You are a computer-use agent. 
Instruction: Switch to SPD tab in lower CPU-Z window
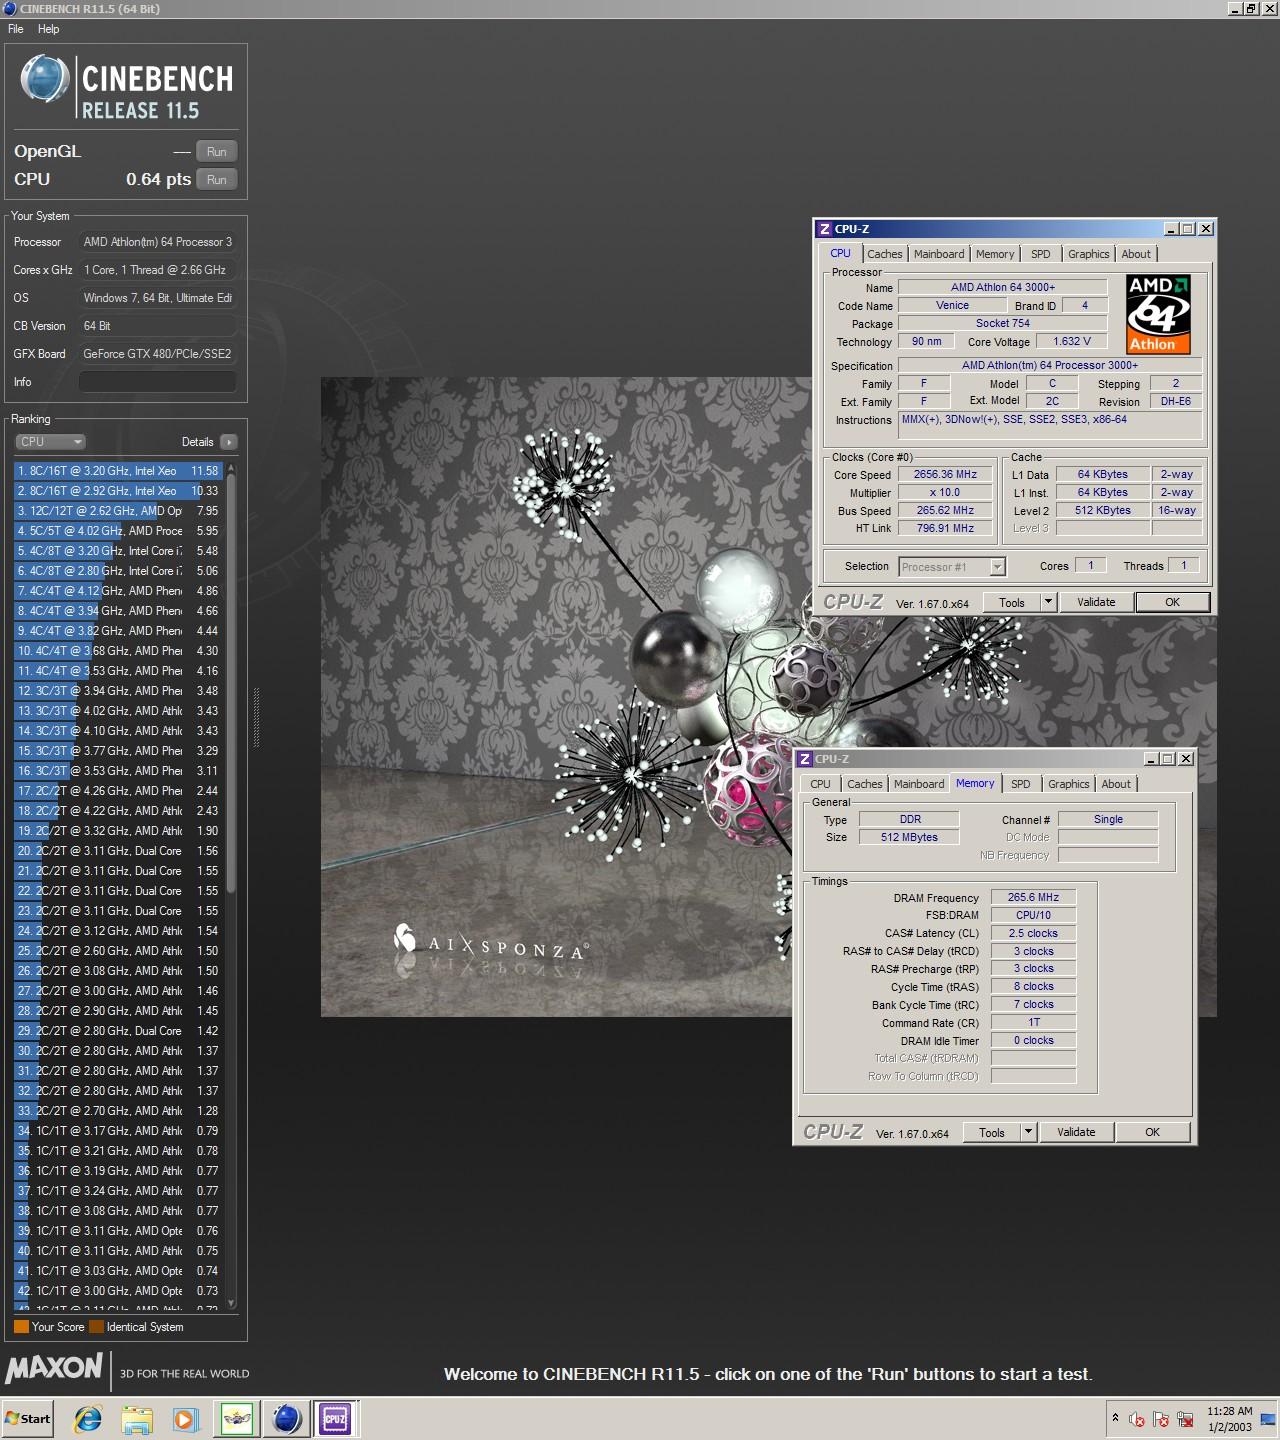coord(1021,784)
